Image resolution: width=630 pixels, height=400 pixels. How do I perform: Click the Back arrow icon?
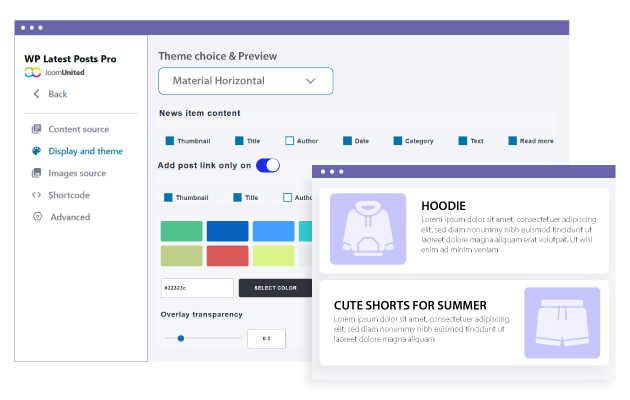click(x=37, y=94)
